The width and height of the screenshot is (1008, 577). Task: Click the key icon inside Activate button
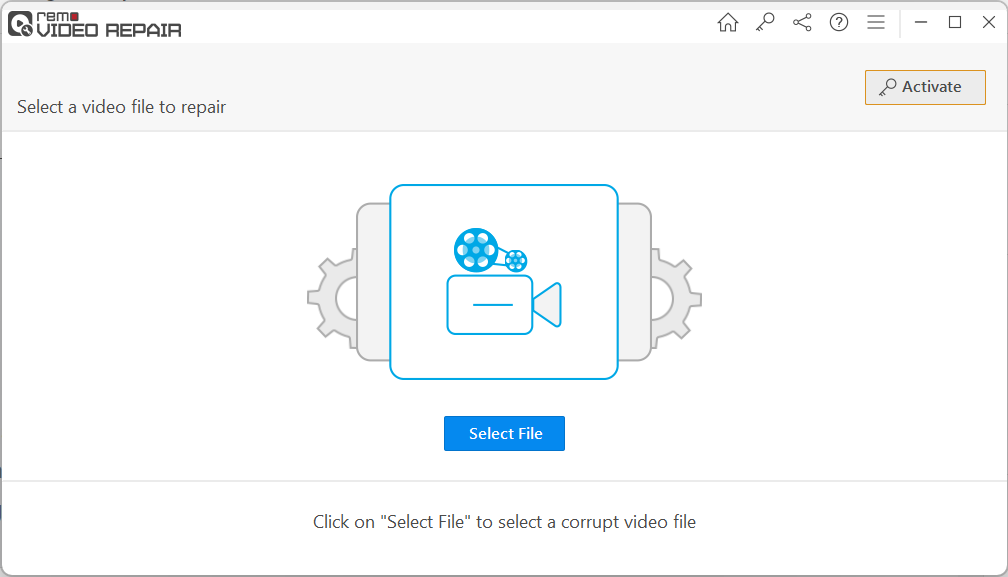point(888,87)
